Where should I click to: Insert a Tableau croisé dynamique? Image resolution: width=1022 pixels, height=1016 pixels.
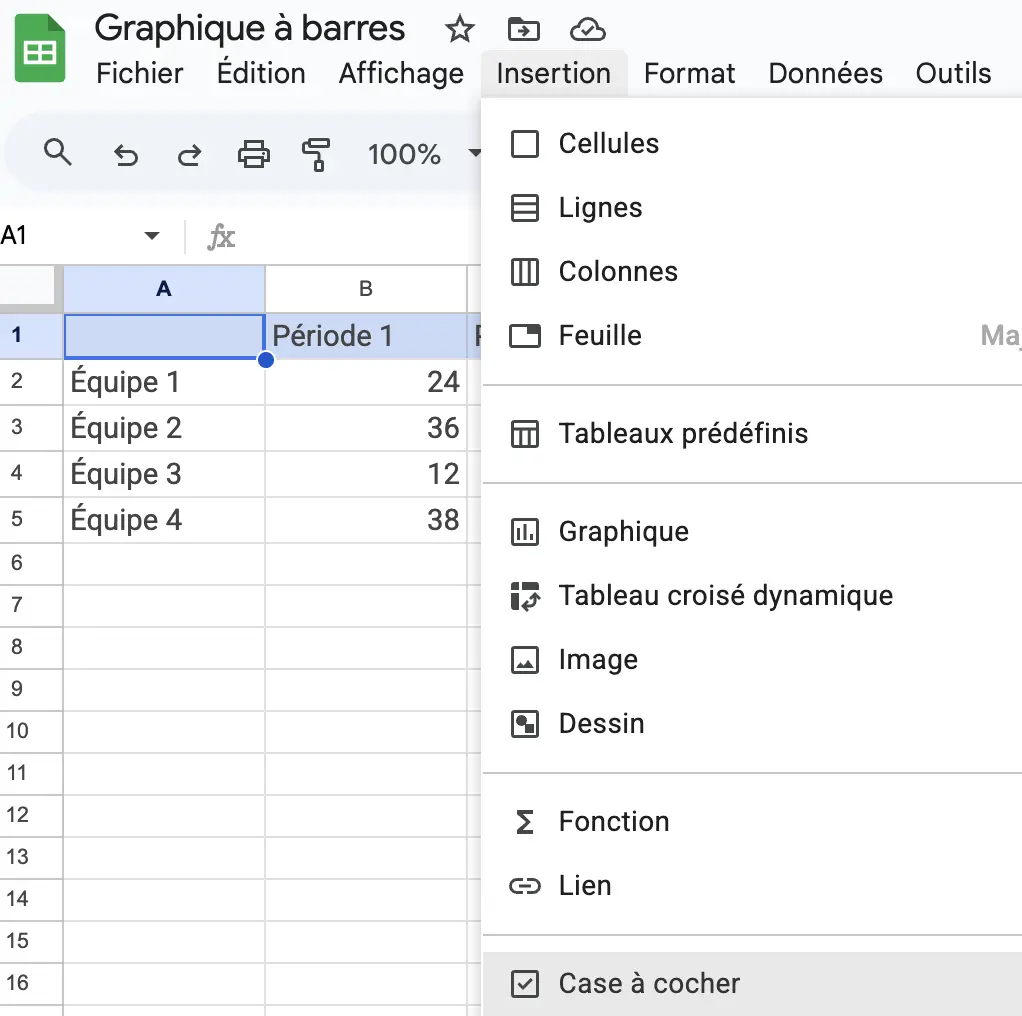coord(752,596)
